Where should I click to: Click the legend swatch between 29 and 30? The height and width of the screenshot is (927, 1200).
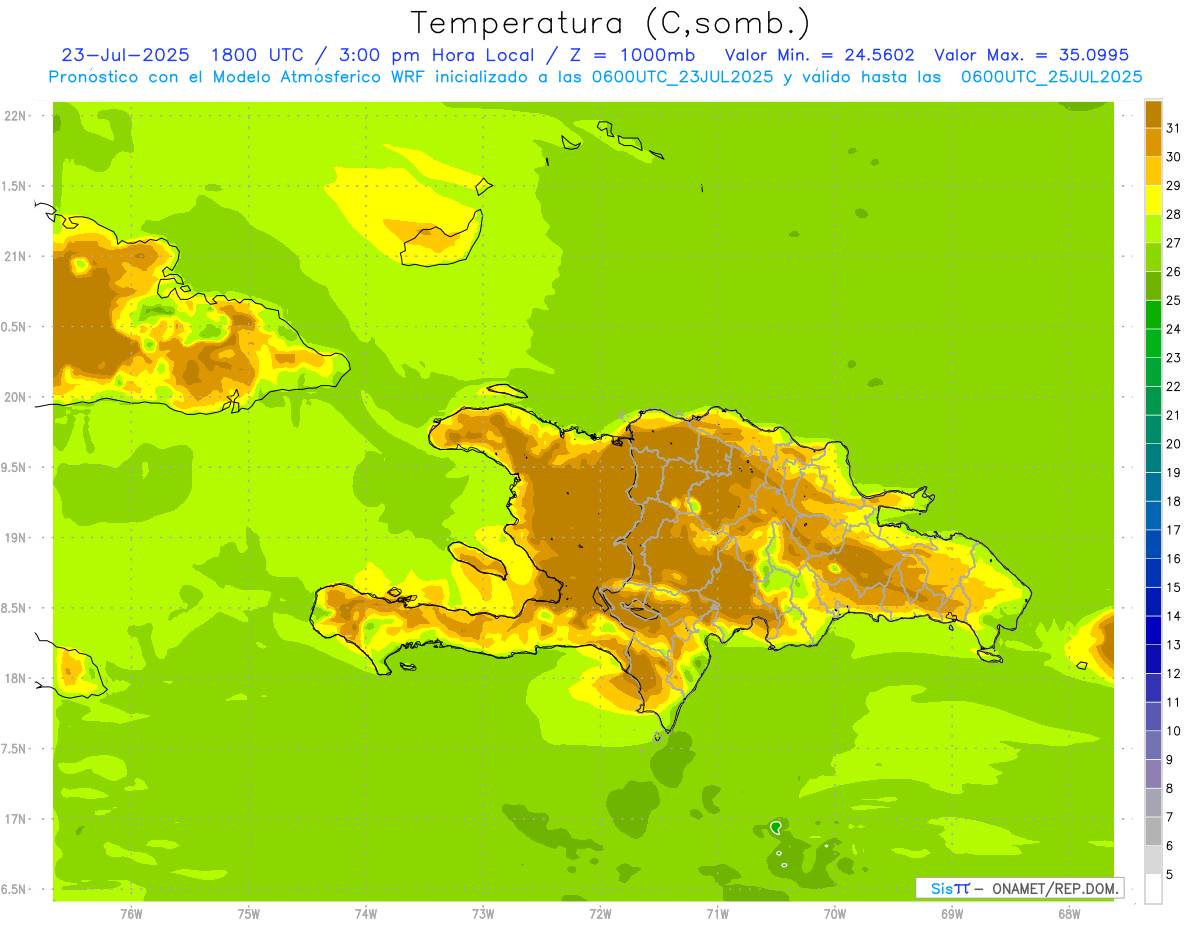tap(1153, 171)
